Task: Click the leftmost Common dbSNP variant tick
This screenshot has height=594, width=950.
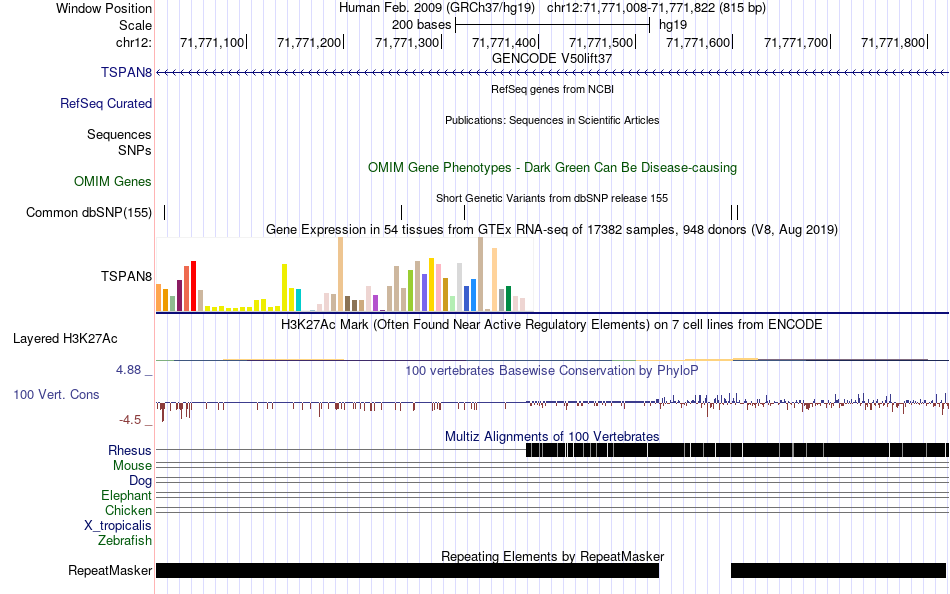Action: [164, 212]
